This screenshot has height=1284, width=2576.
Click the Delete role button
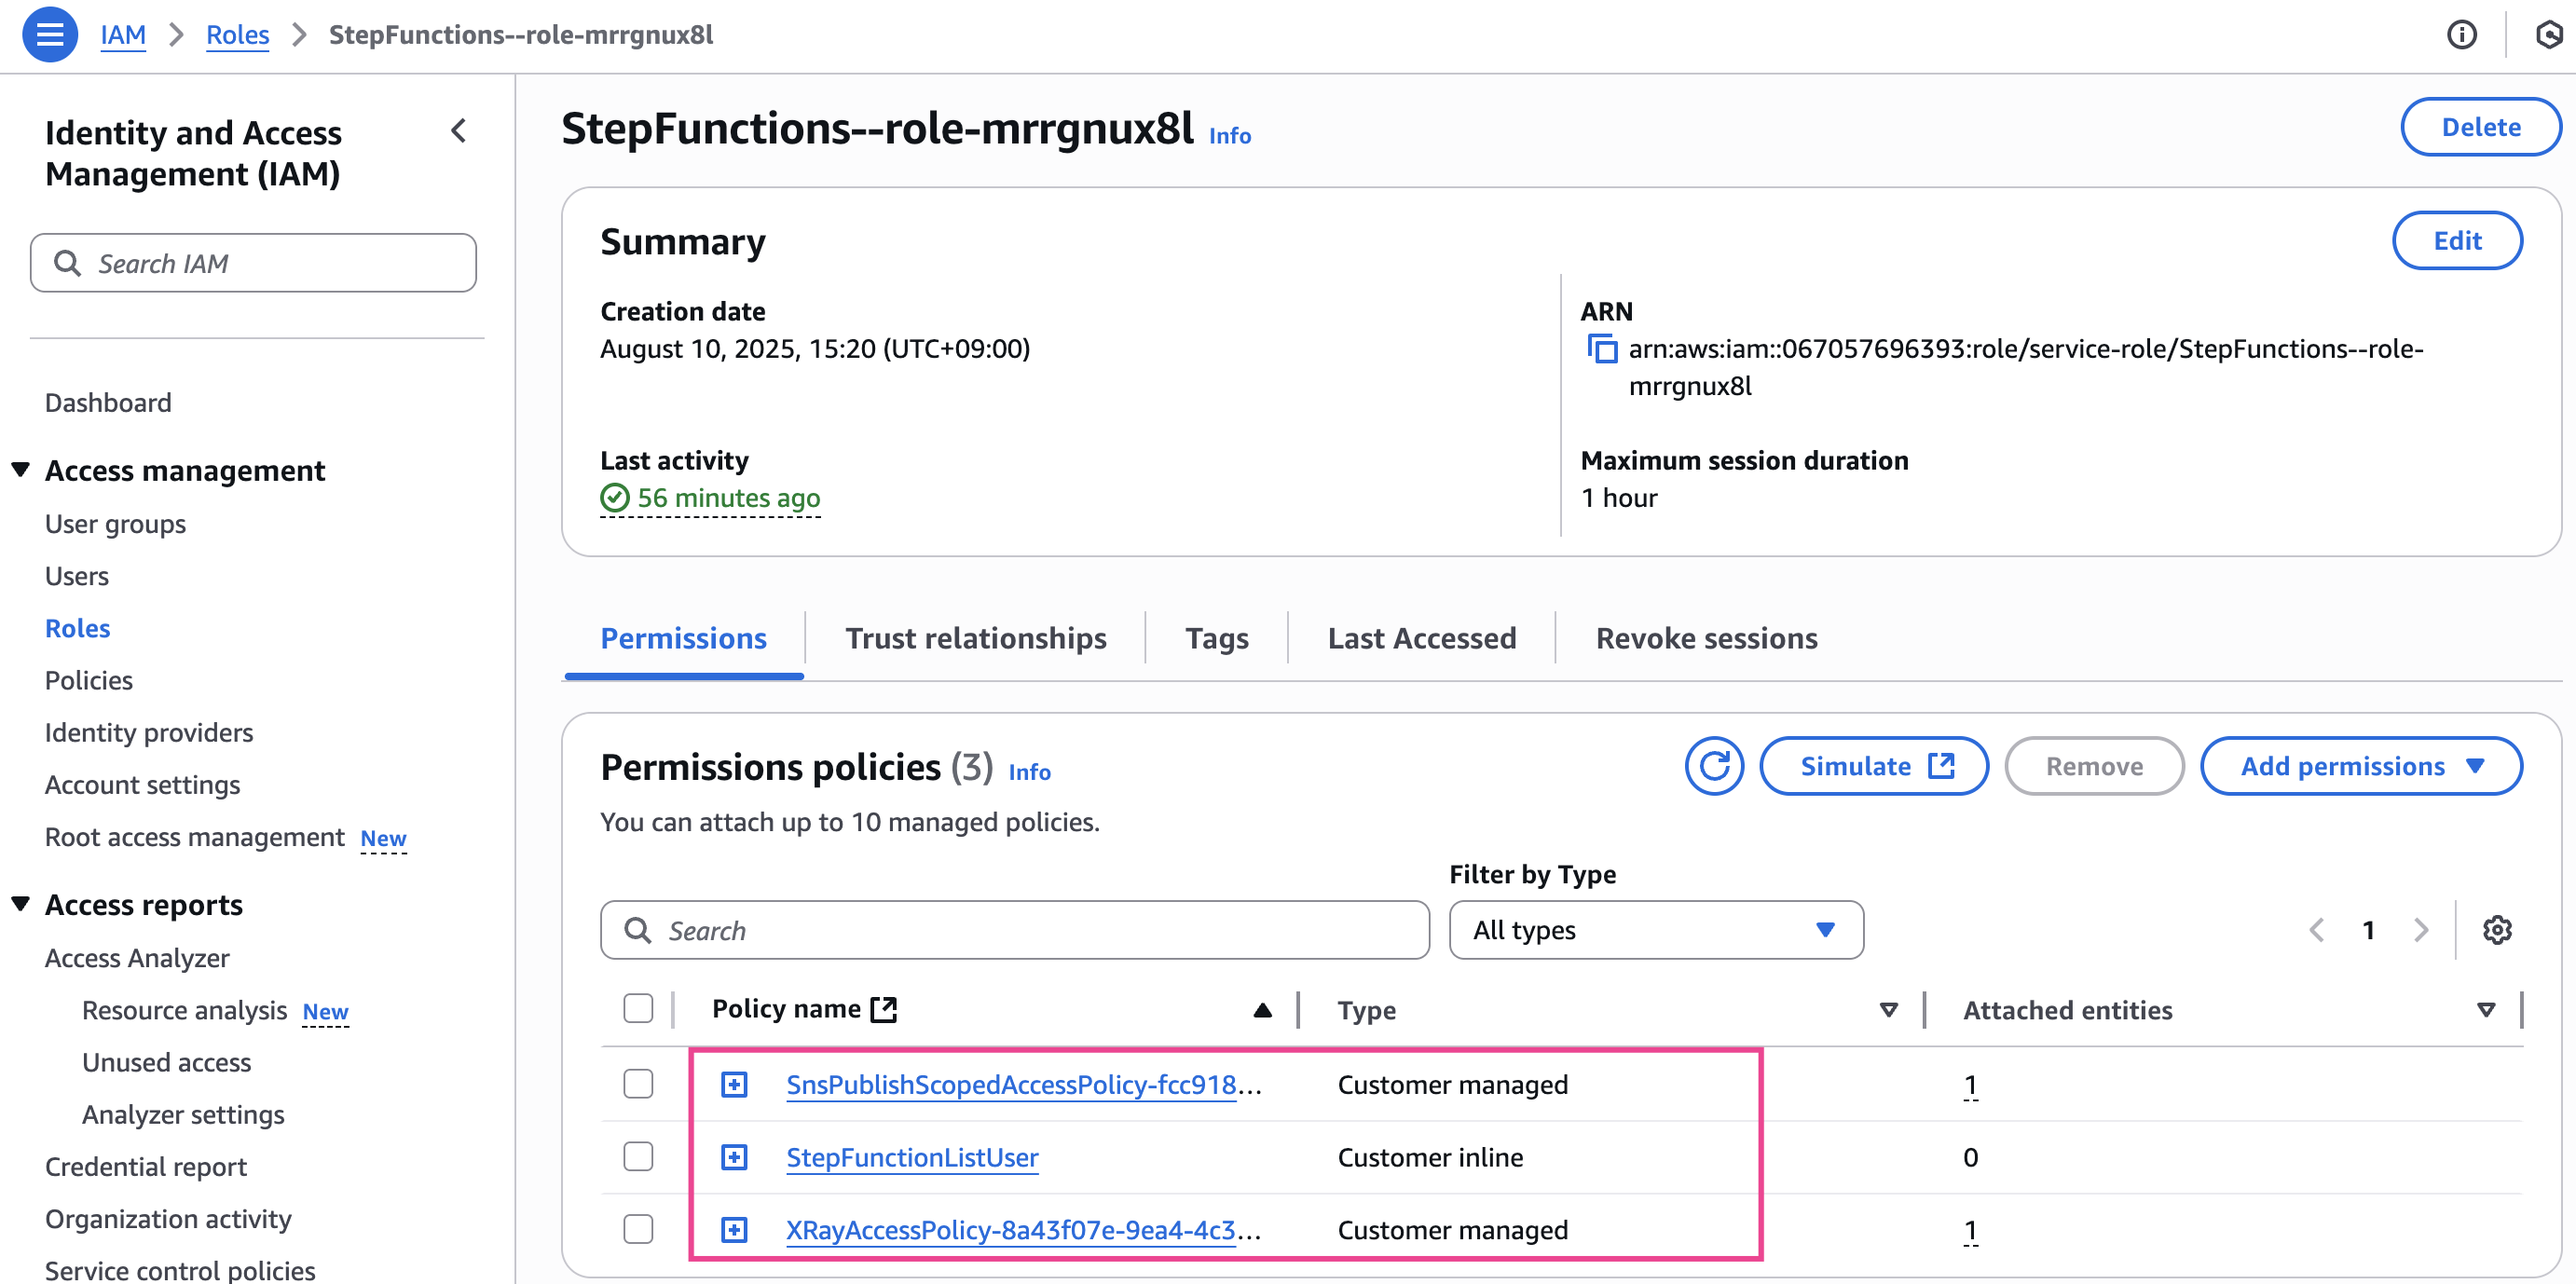2480,127
